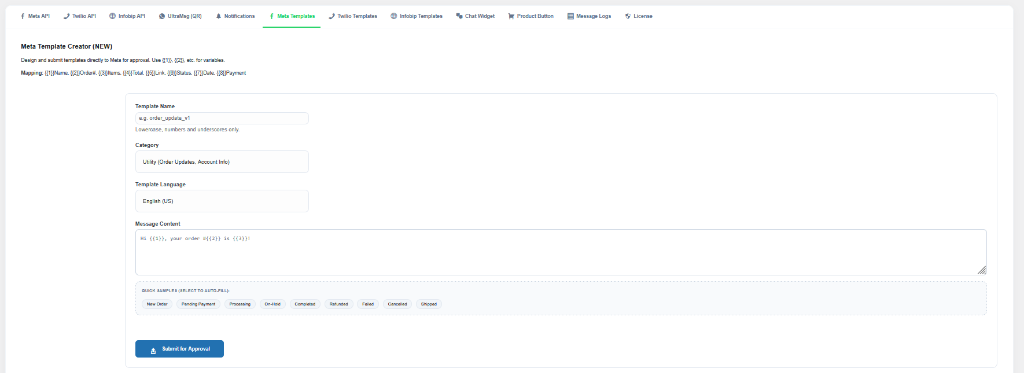Select the Failed quick sample chip
The image size is (1024, 373).
[x=368, y=304]
